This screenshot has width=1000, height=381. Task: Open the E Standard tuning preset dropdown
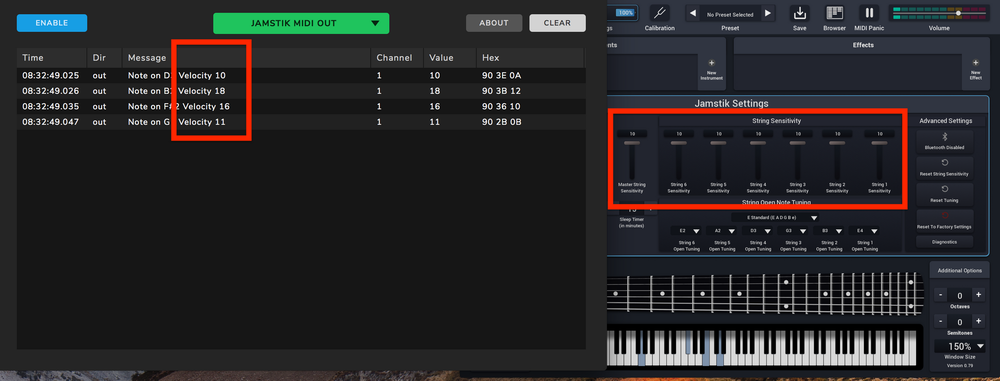(775, 218)
